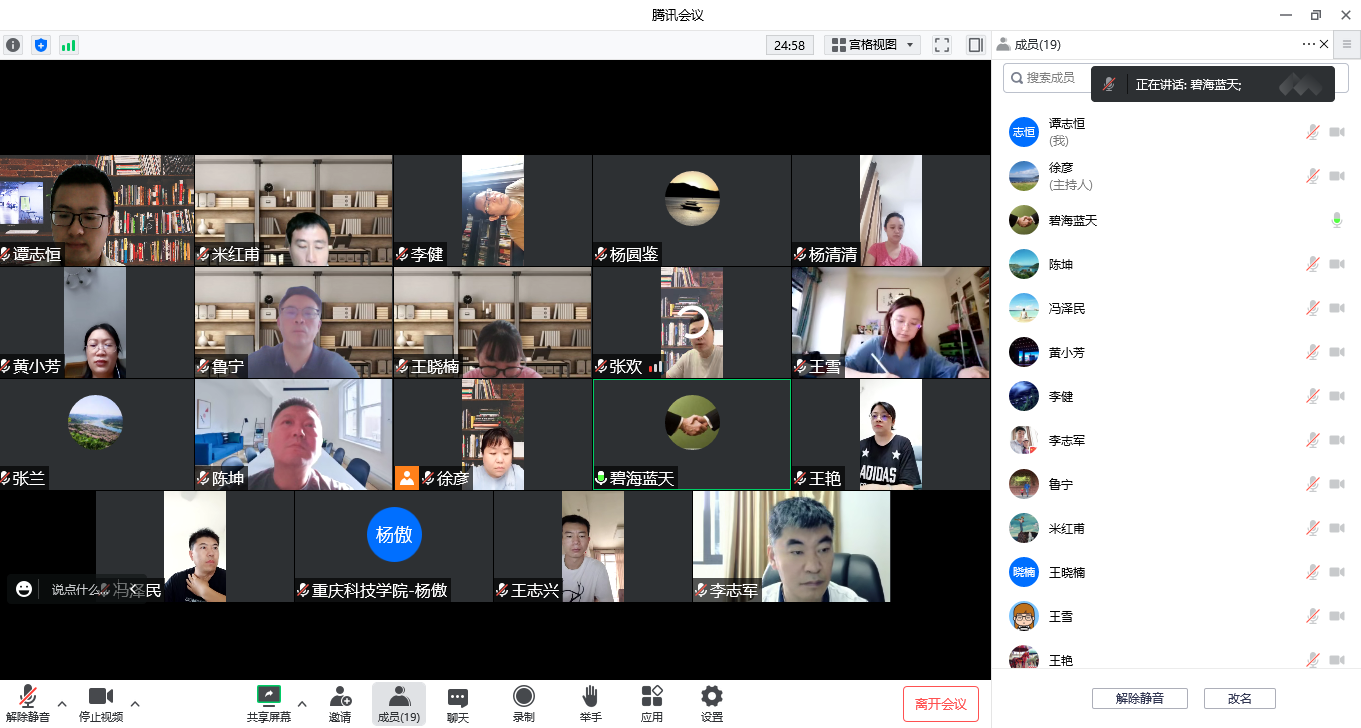Click 米红甫's video tile
Image resolution: width=1361 pixels, height=728 pixels.
[294, 210]
